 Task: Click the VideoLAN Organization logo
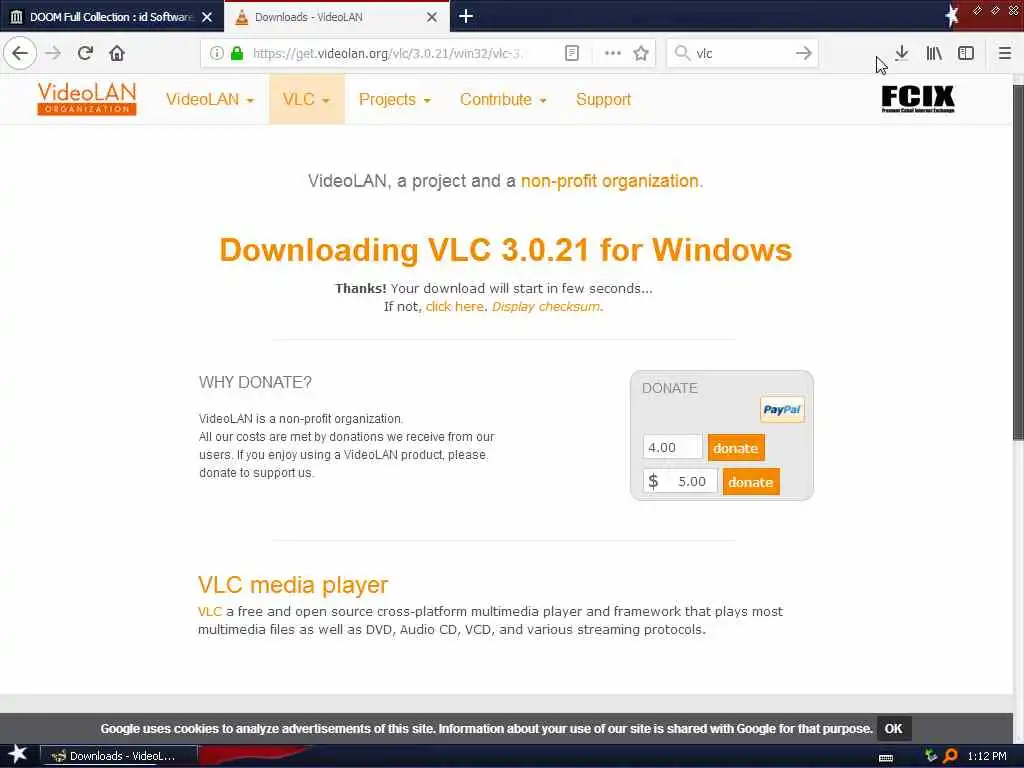click(x=87, y=99)
